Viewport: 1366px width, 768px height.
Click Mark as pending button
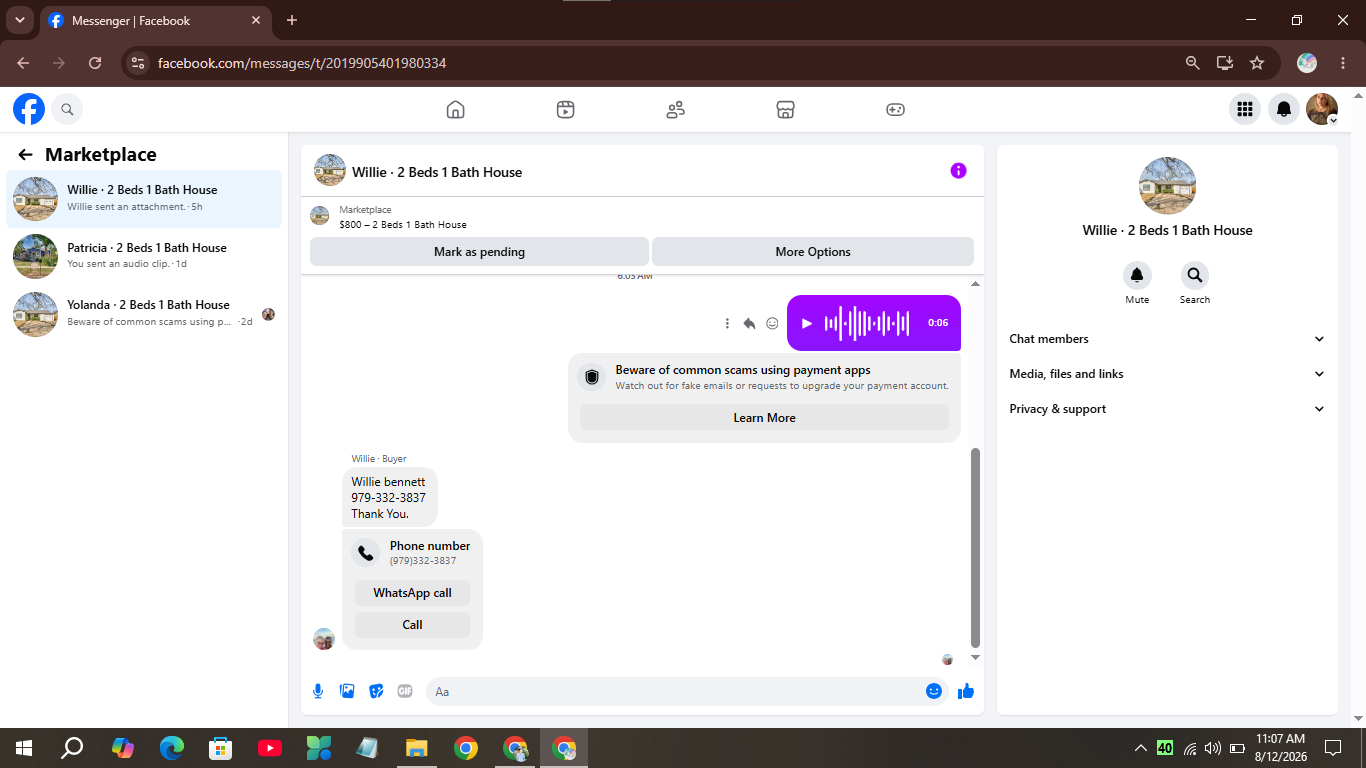[479, 252]
